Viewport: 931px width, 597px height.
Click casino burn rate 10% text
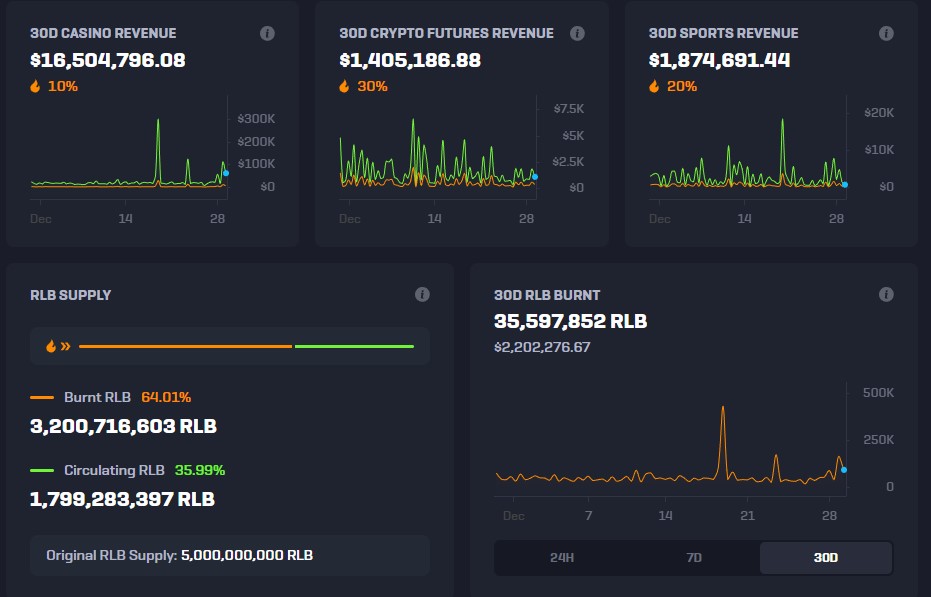point(62,86)
